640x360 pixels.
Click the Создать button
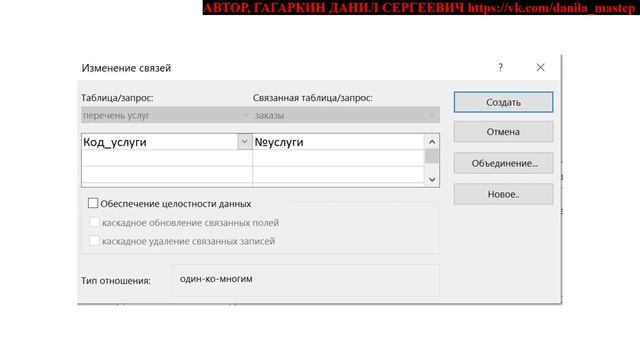point(503,102)
